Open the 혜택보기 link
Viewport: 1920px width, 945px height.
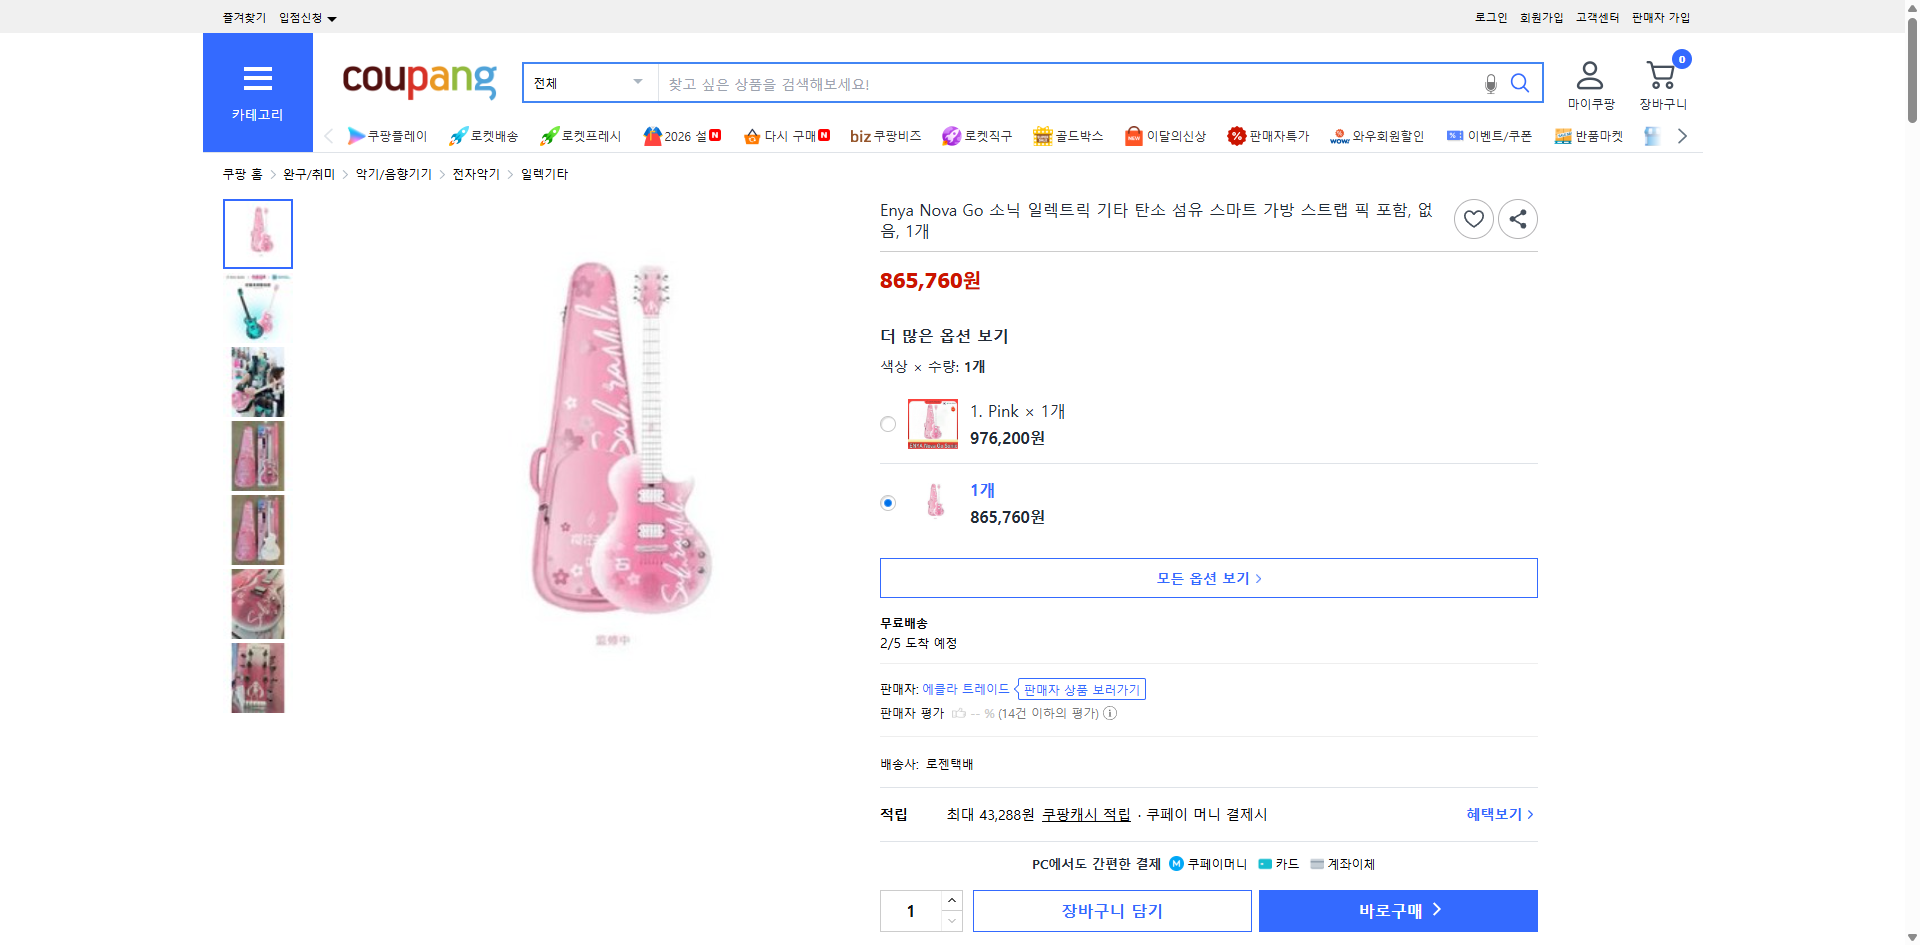point(1494,814)
